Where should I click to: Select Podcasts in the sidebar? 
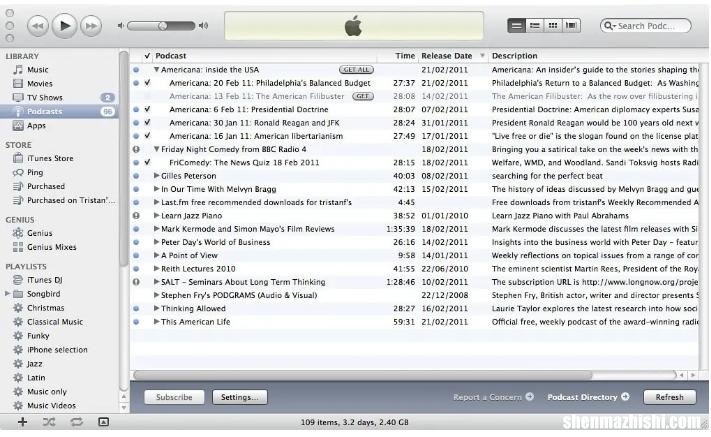click(x=59, y=112)
